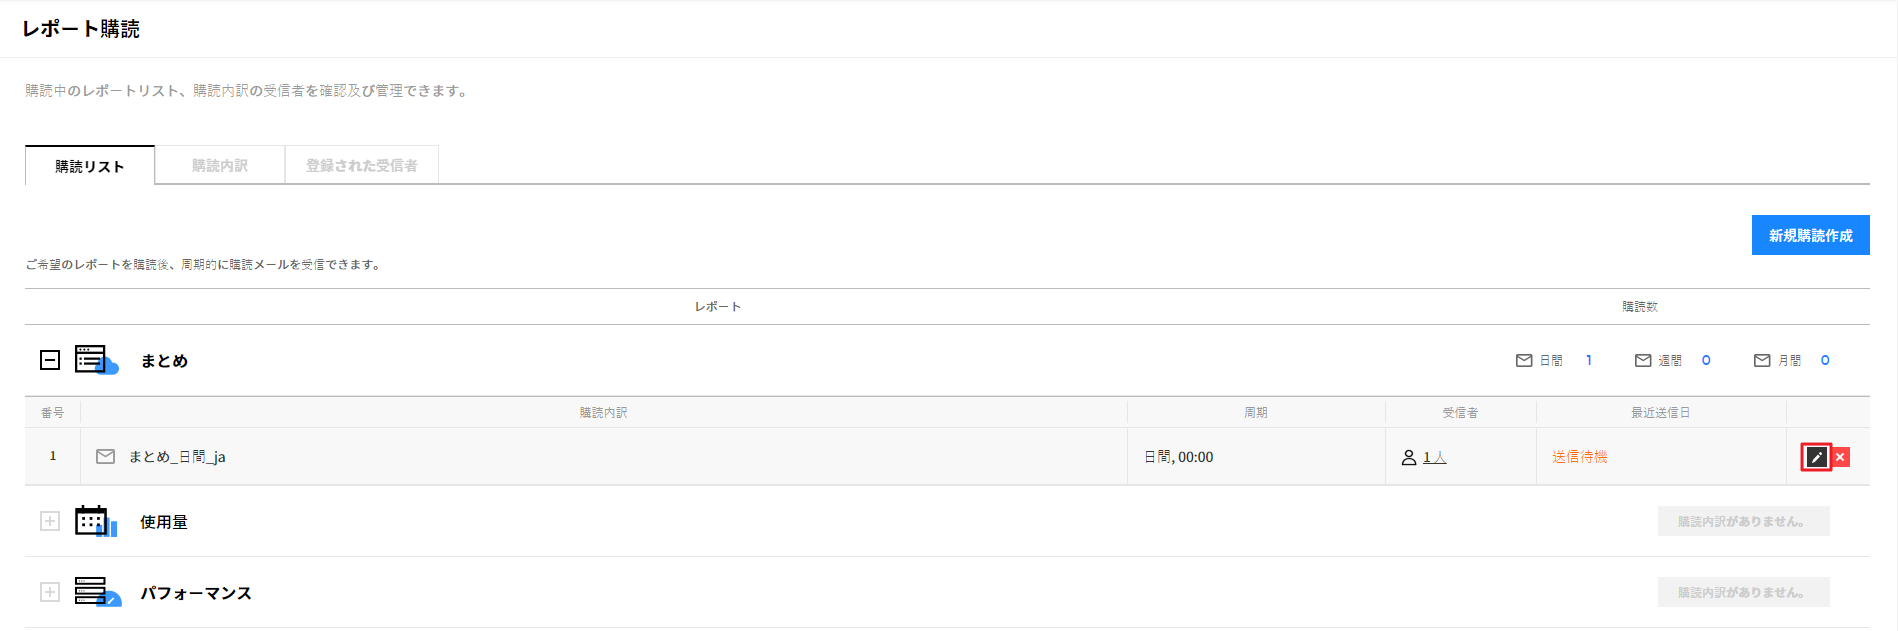Click the 送信待機 status text
Image resolution: width=1898 pixels, height=631 pixels.
[x=1579, y=457]
